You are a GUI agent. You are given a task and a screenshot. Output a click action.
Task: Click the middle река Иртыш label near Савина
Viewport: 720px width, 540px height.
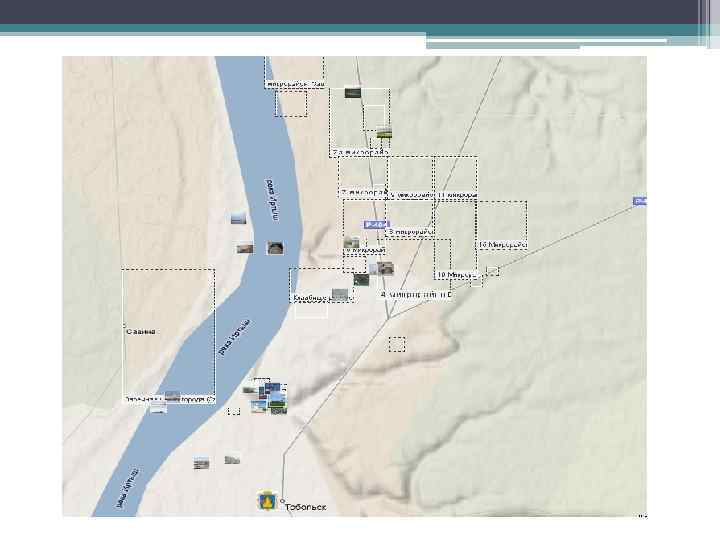[x=235, y=338]
